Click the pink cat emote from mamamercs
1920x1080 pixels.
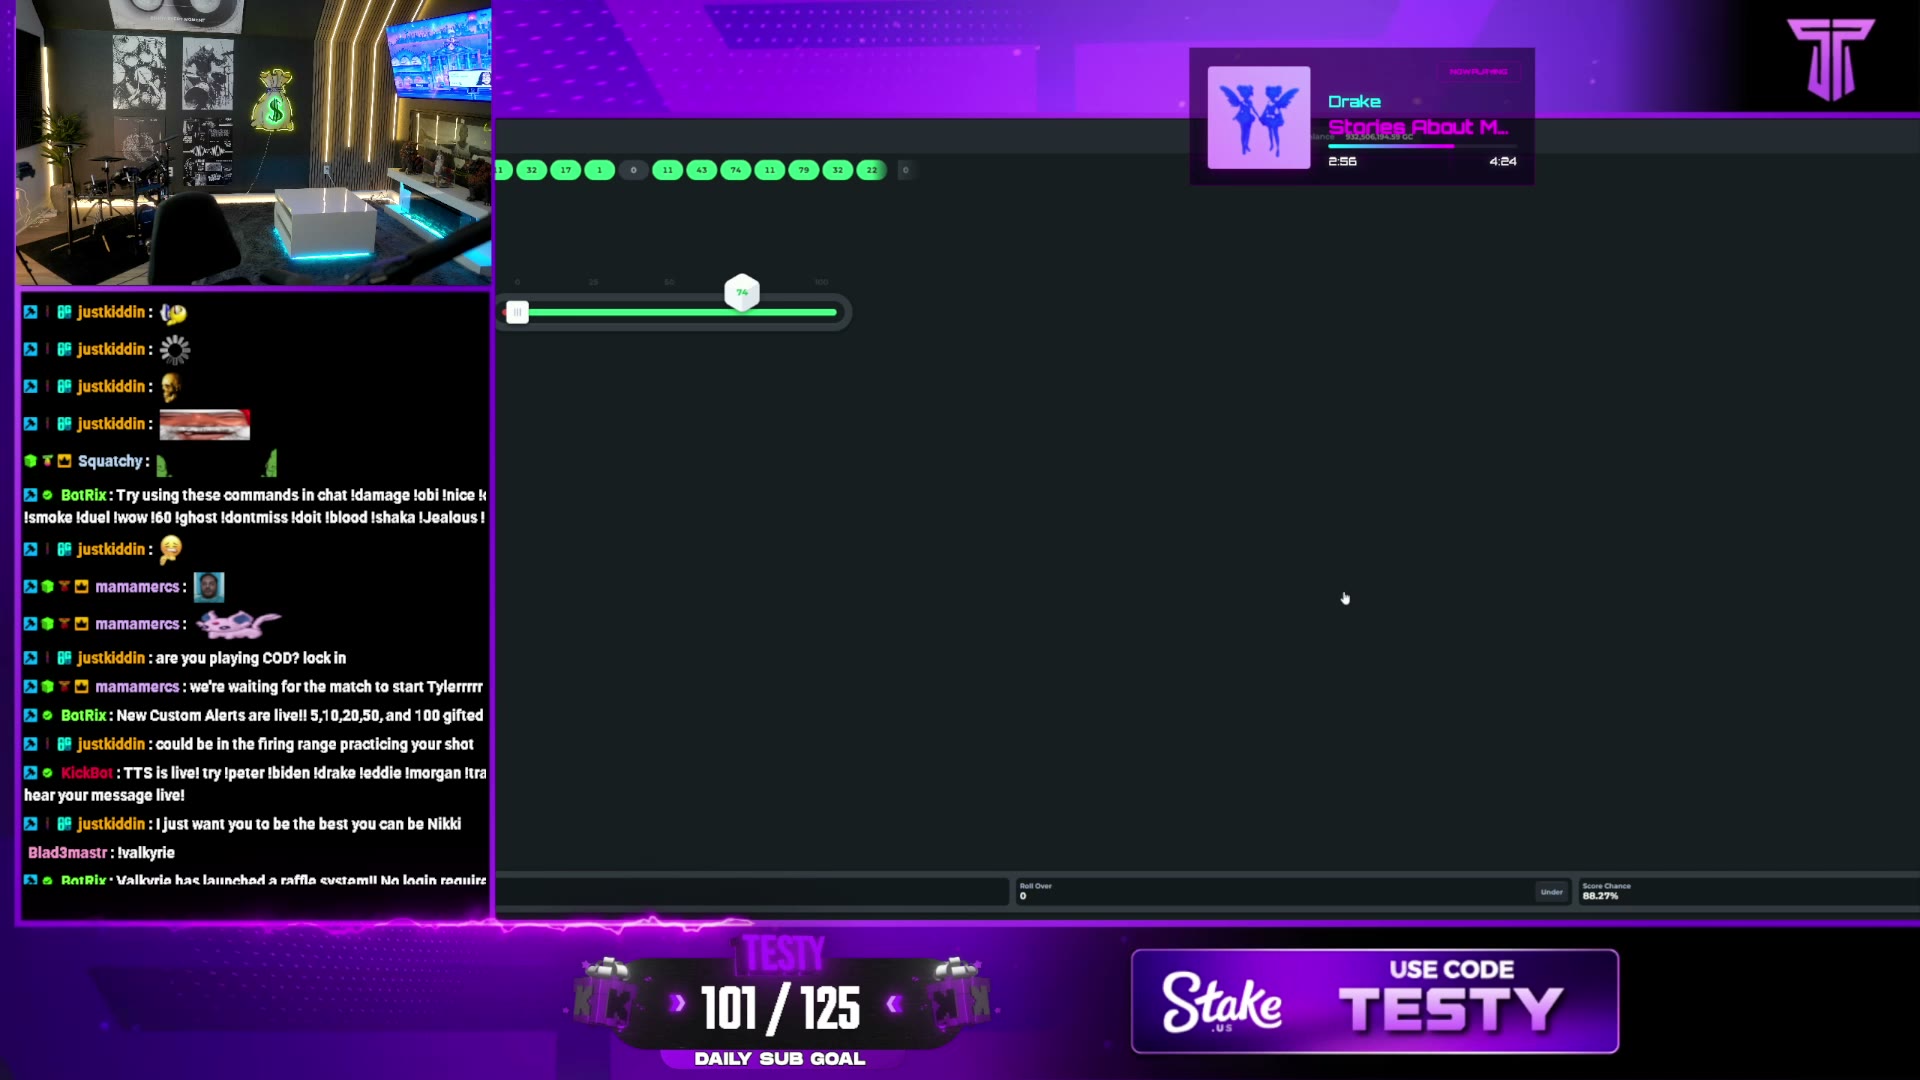tap(238, 624)
